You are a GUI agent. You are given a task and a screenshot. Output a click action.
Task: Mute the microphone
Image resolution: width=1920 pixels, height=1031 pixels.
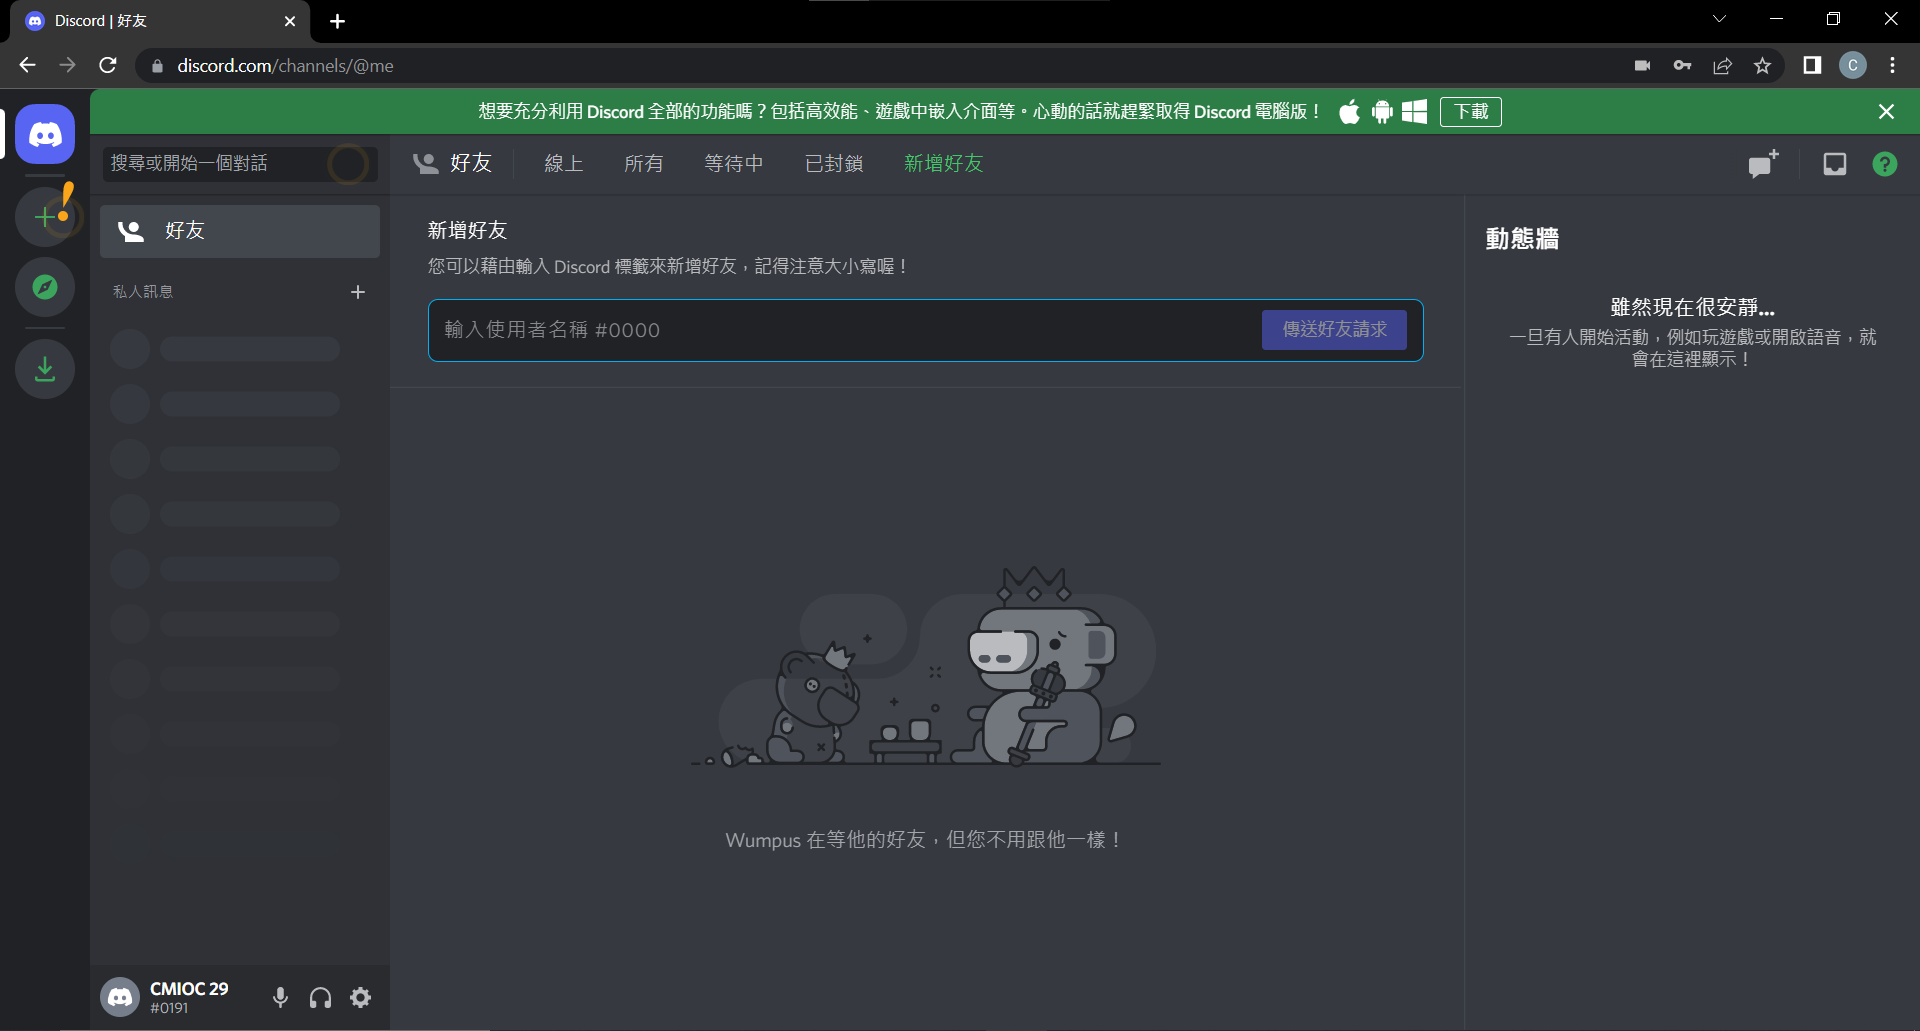point(281,997)
